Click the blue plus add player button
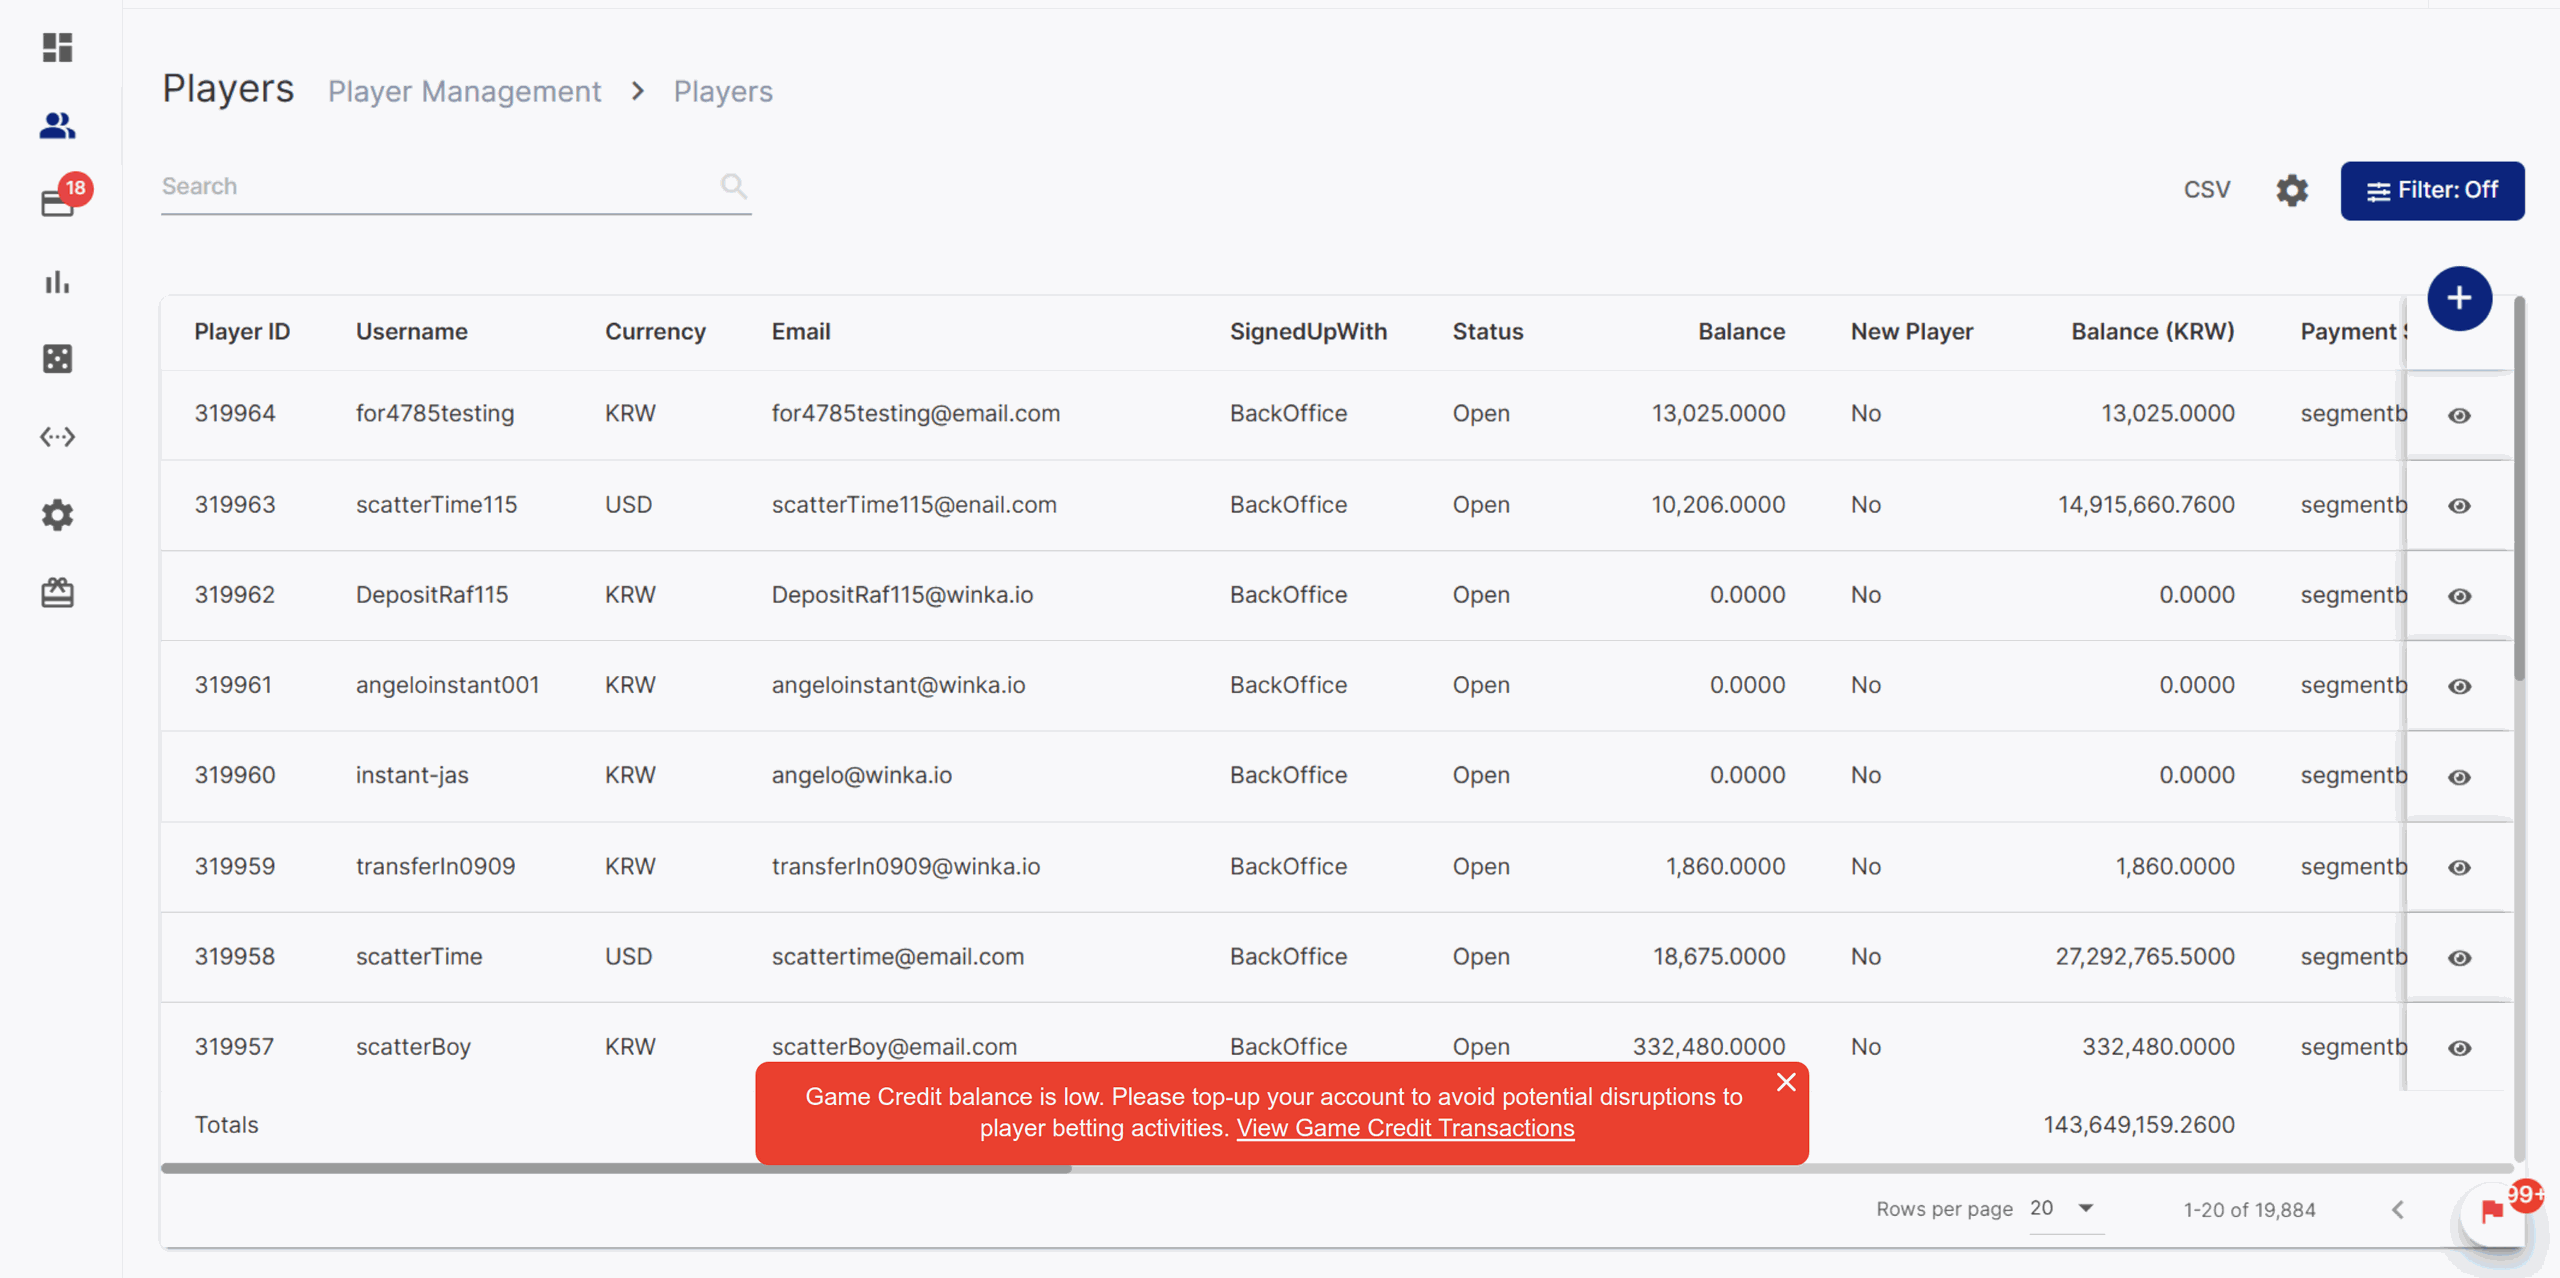The height and width of the screenshot is (1278, 2560). click(x=2459, y=298)
